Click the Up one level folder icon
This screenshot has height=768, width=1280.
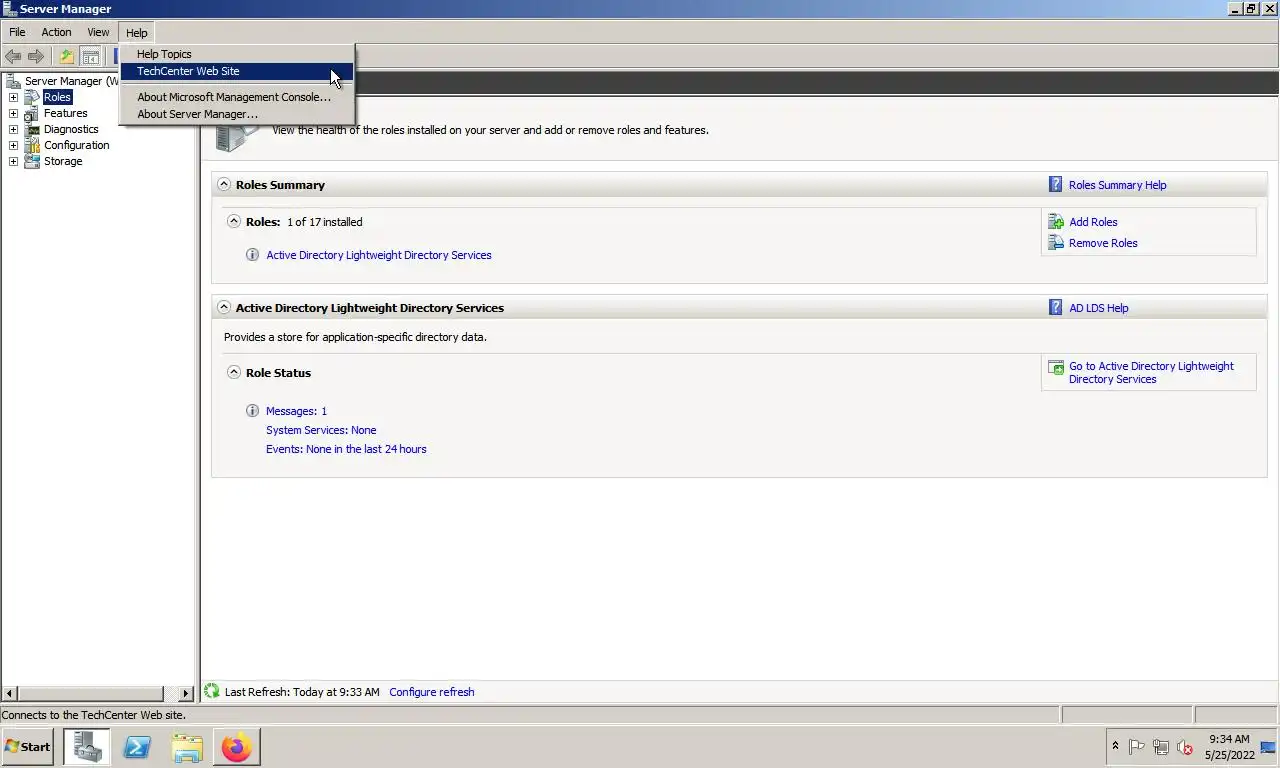click(67, 56)
